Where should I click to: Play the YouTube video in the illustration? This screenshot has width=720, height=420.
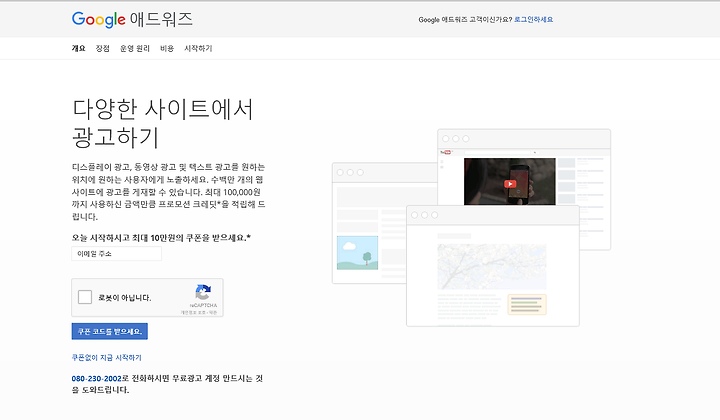tap(510, 184)
